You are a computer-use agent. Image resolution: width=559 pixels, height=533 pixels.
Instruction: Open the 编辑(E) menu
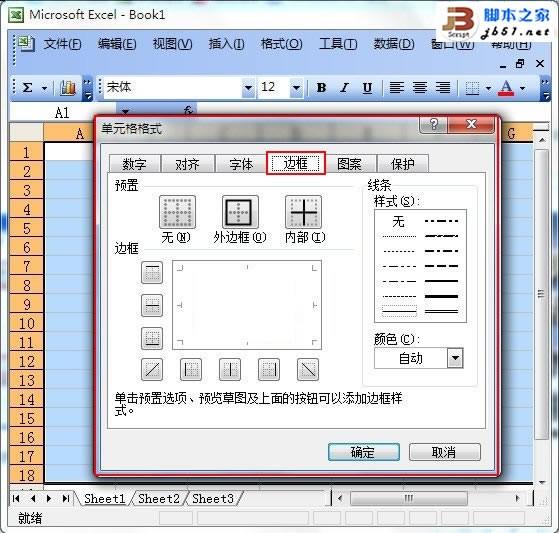117,44
